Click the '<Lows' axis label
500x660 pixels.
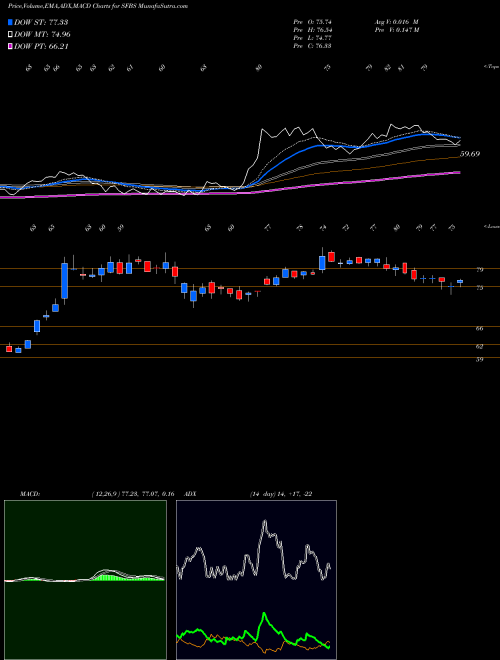(491, 226)
